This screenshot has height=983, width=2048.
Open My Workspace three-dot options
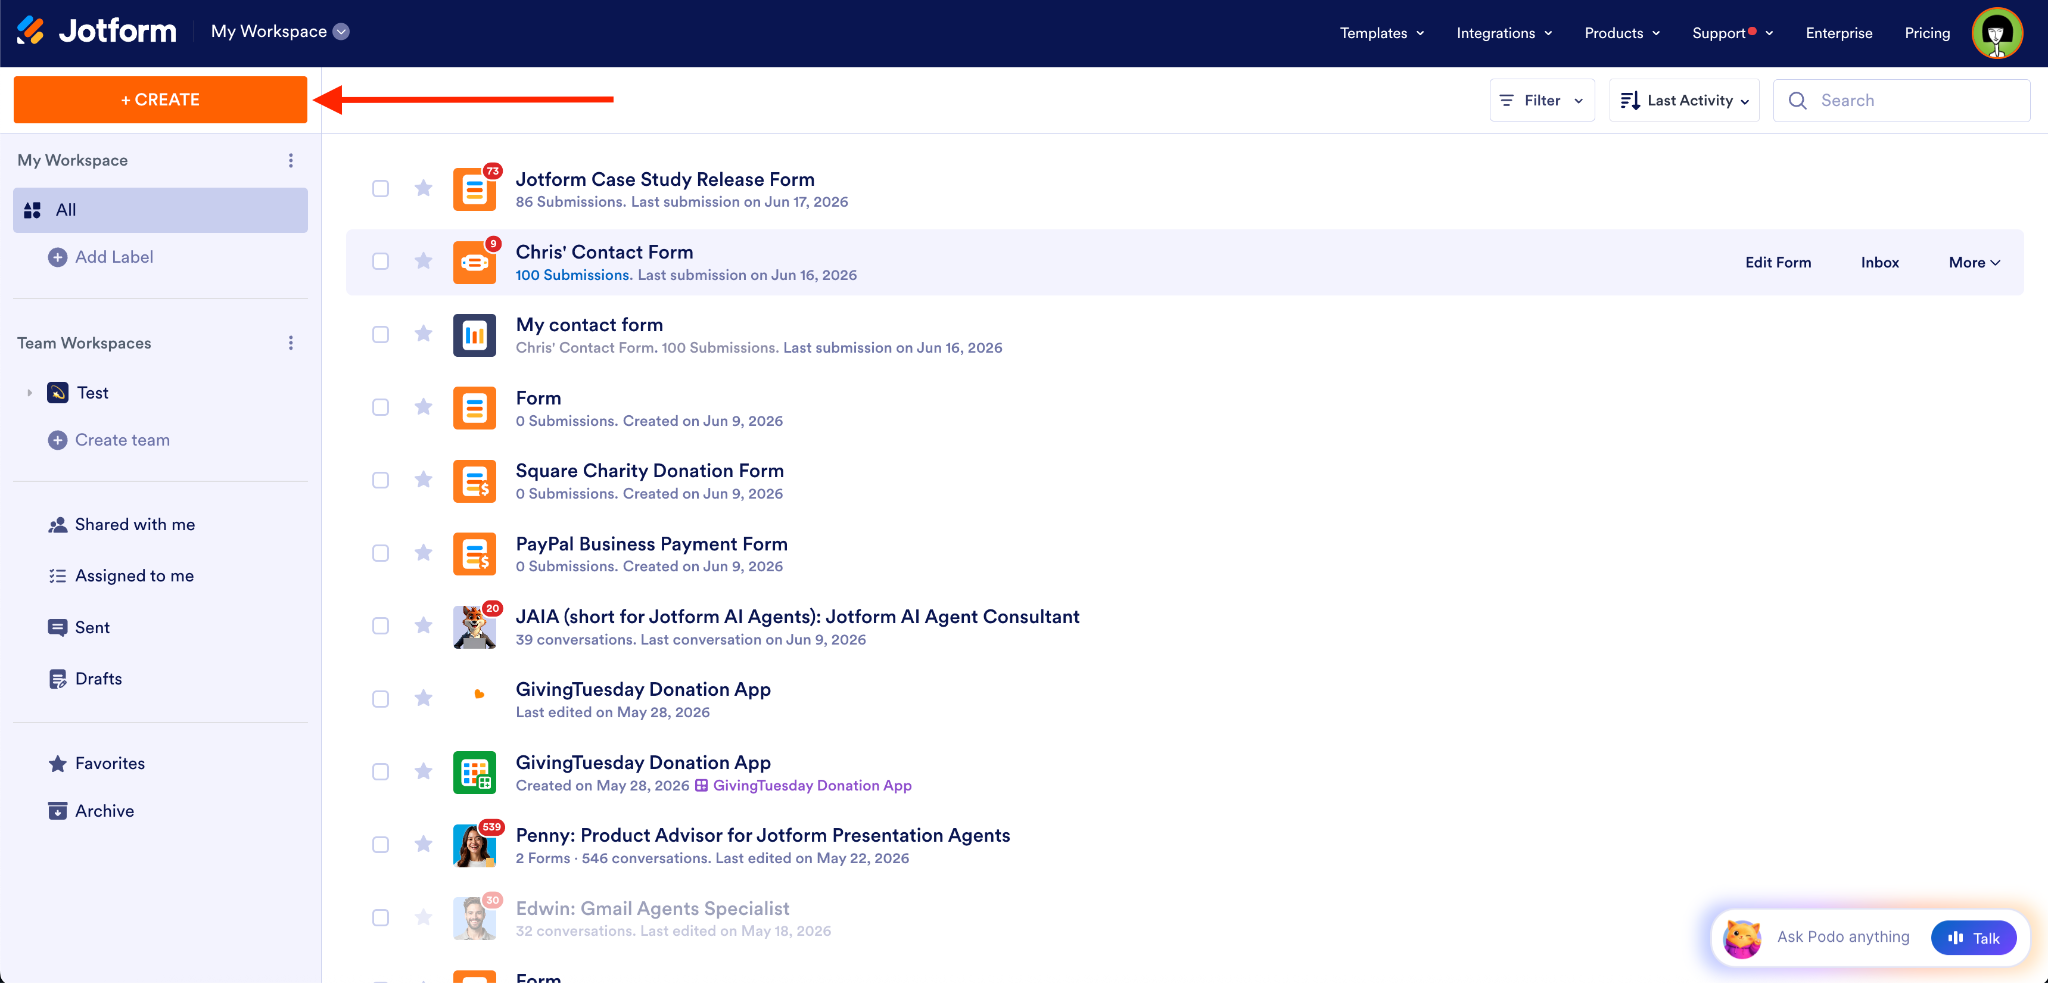tap(291, 160)
